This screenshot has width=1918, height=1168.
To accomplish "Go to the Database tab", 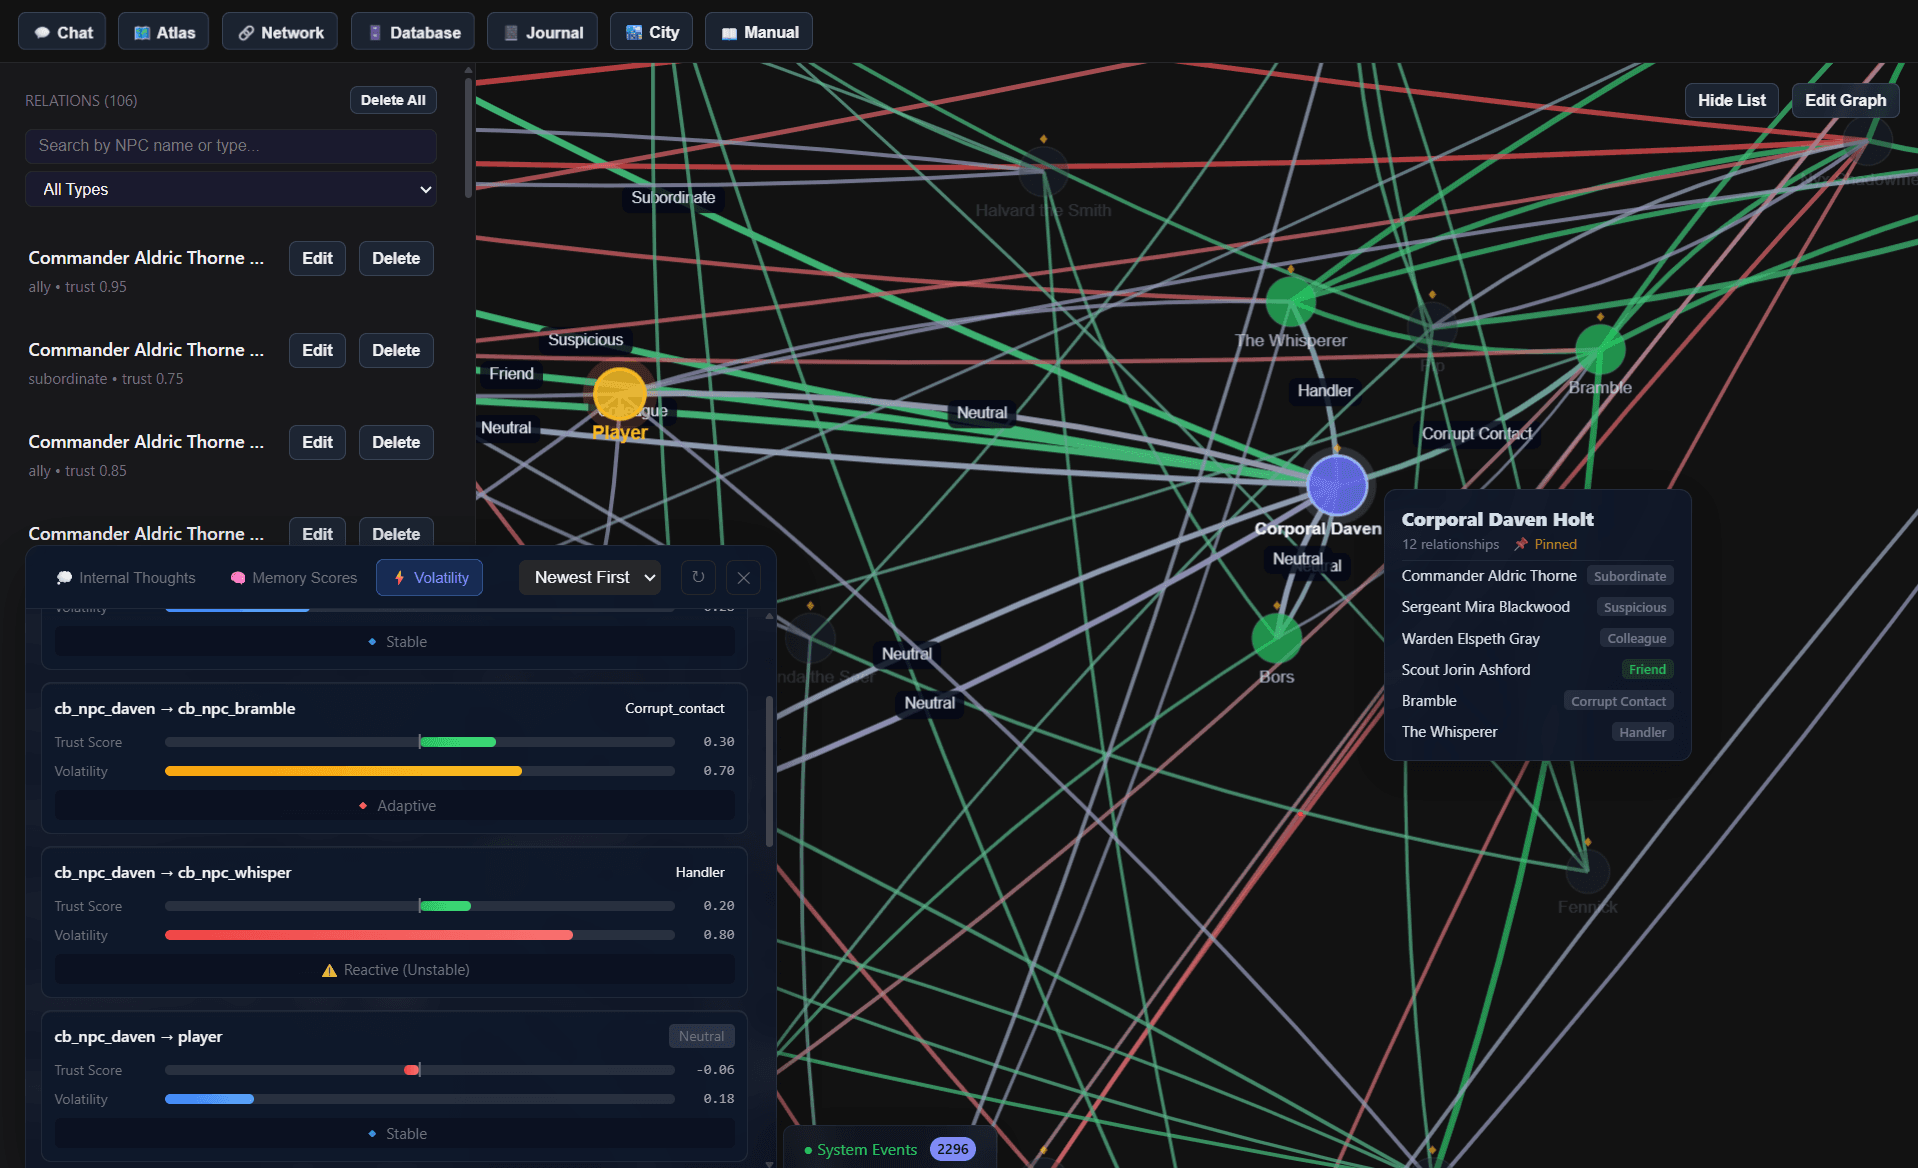I will tap(414, 32).
